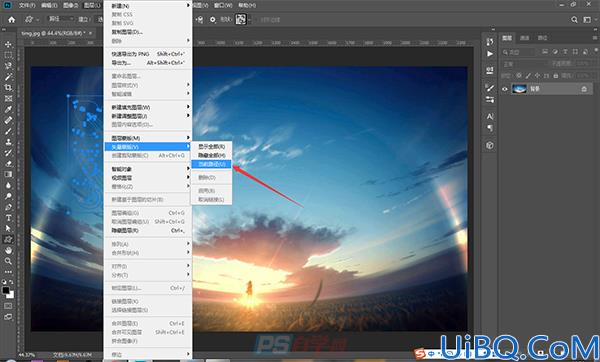This screenshot has width=600, height=362.
Task: Select the Crop tool
Action: pos(8,88)
